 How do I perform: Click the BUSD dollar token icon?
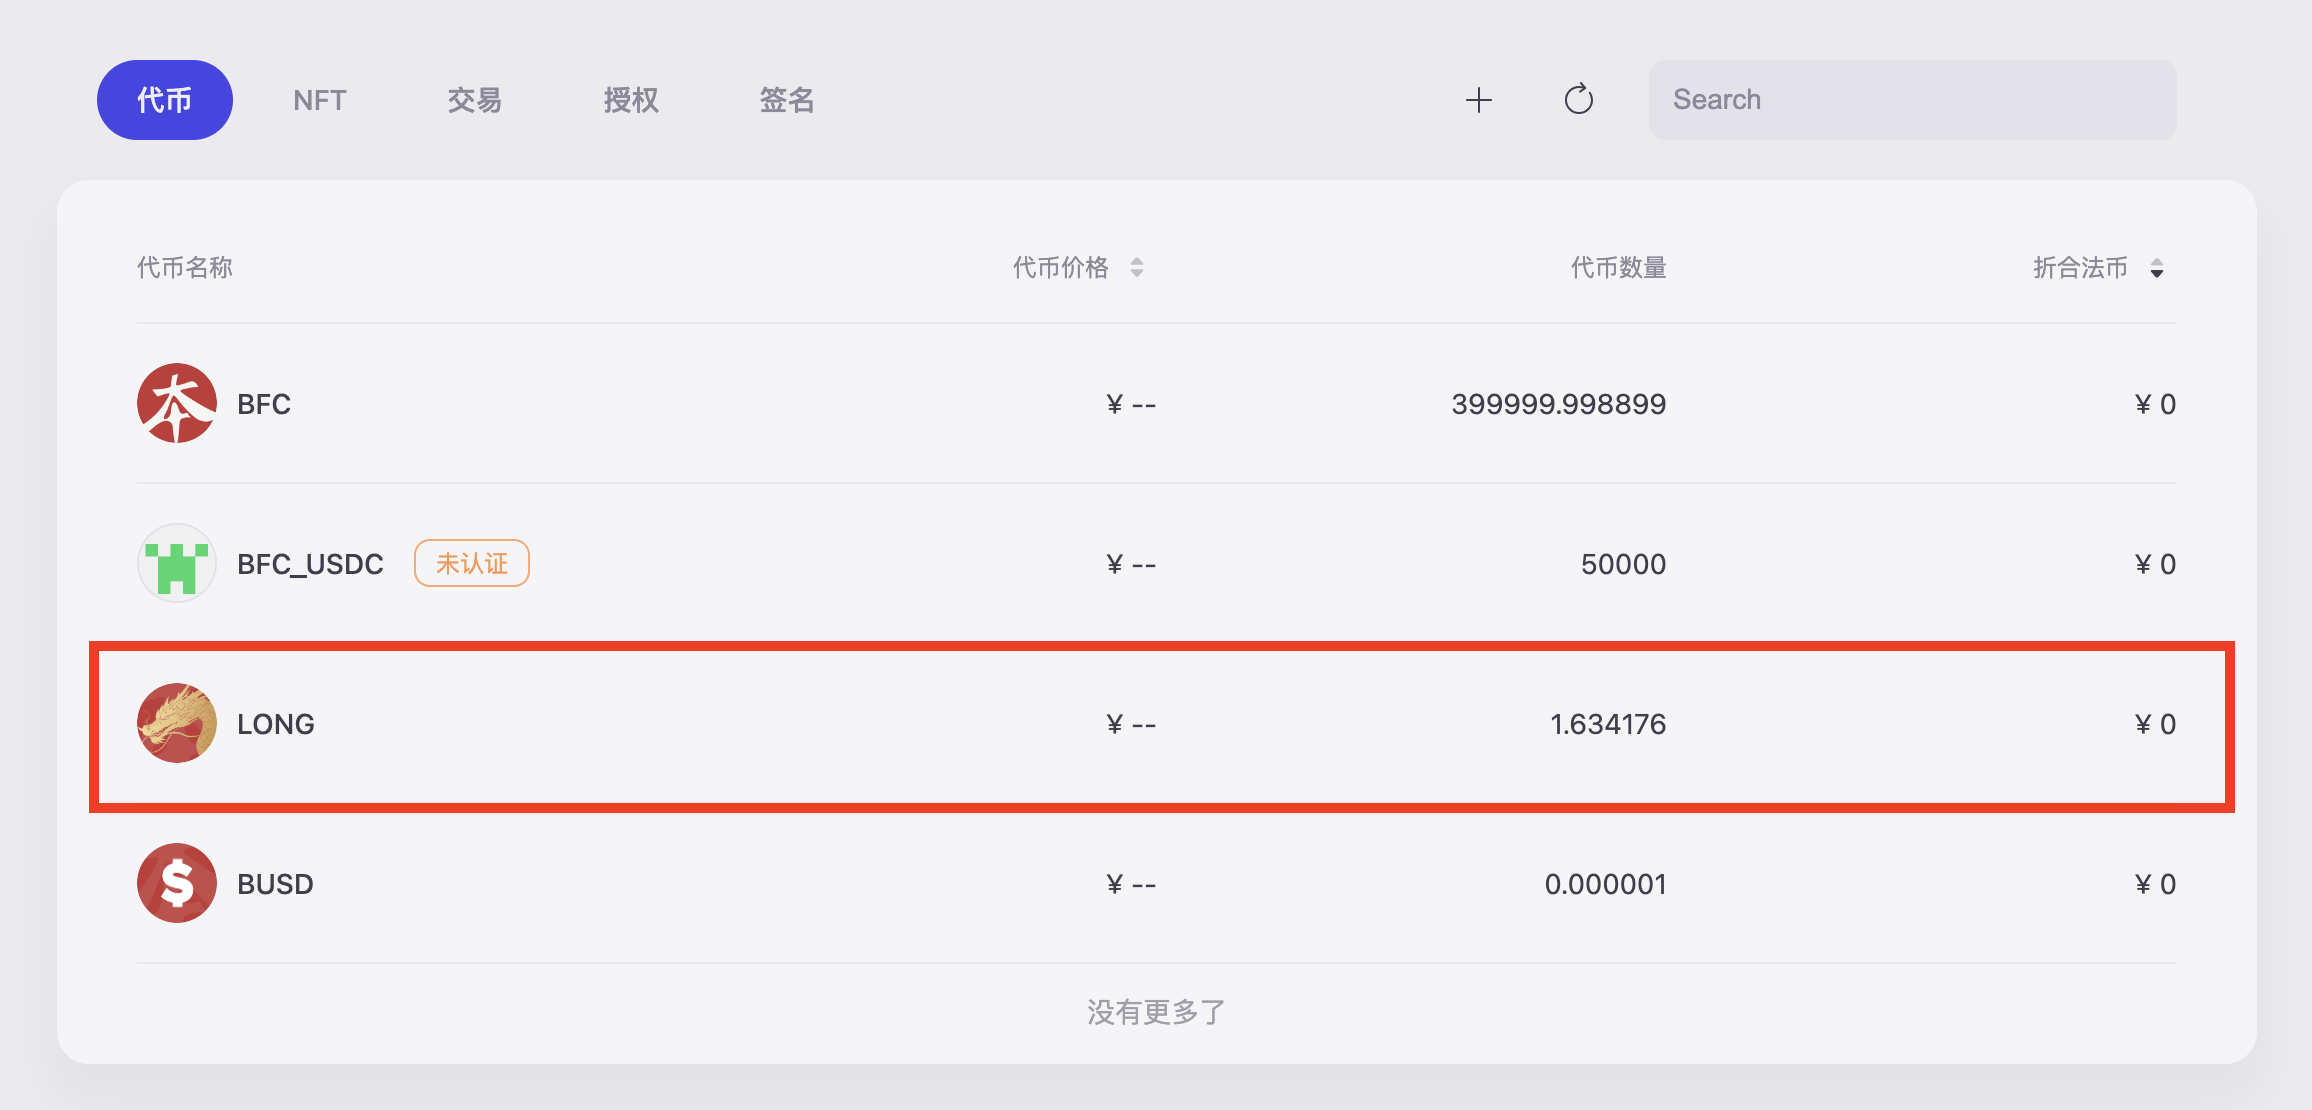pyautogui.click(x=177, y=883)
